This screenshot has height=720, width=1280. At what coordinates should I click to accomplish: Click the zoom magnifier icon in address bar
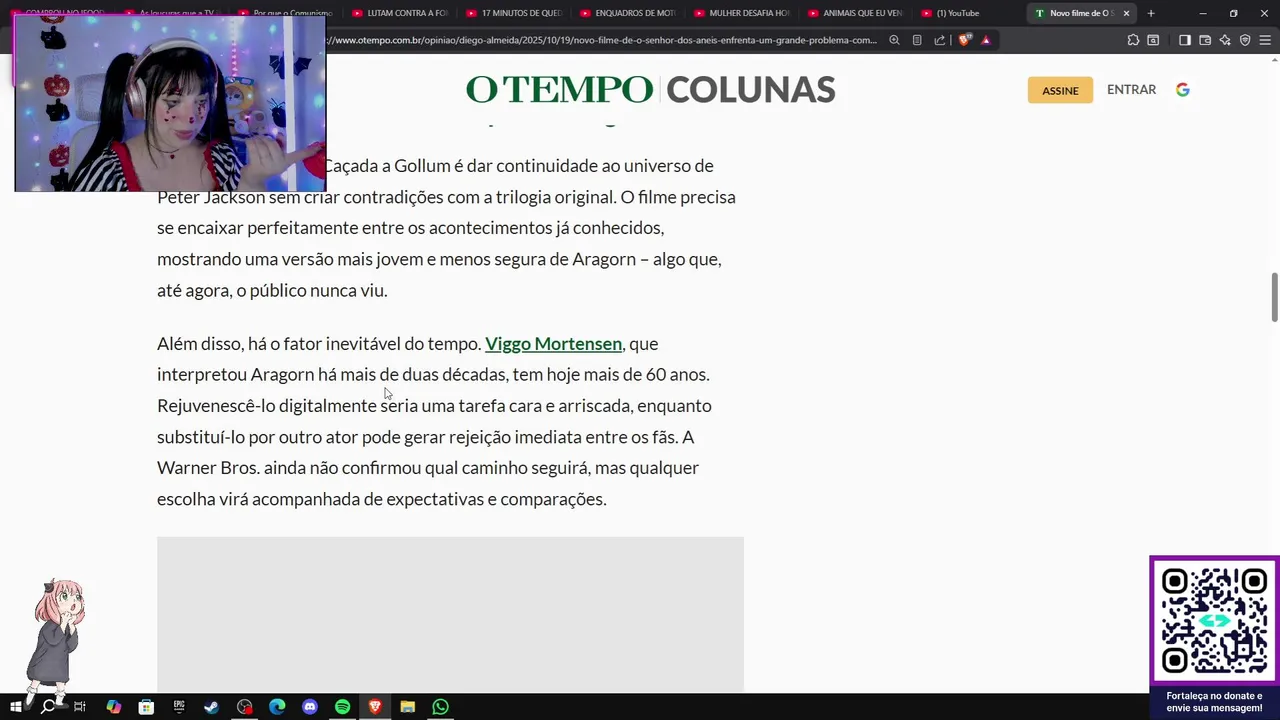pyautogui.click(x=894, y=40)
